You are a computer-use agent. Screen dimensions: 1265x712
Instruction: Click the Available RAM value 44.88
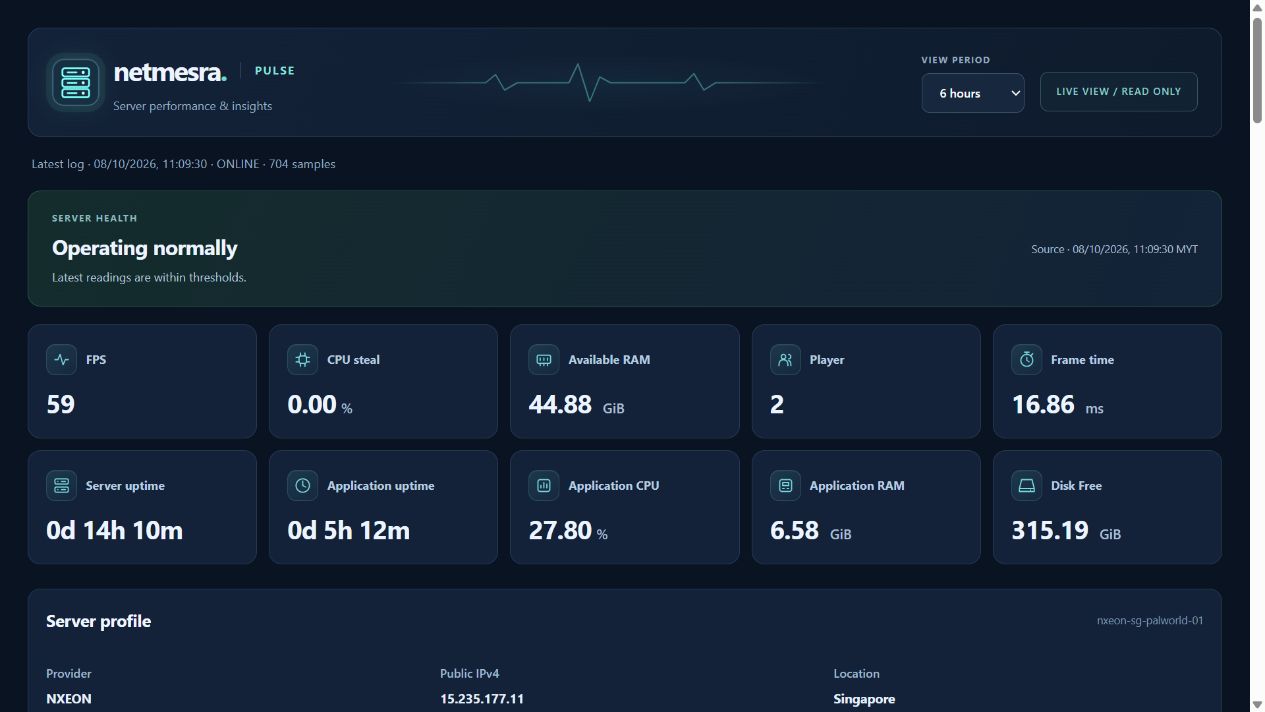[560, 404]
